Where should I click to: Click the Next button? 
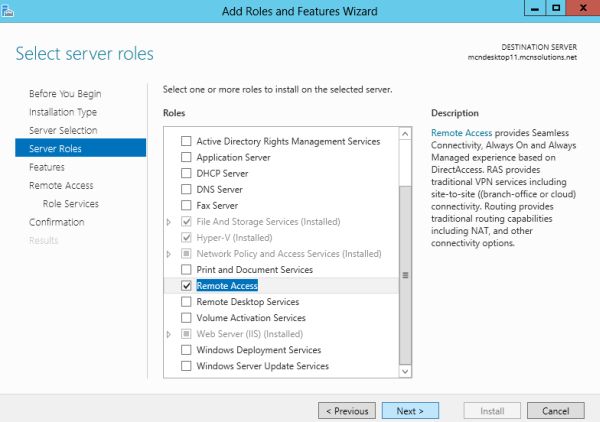click(410, 410)
